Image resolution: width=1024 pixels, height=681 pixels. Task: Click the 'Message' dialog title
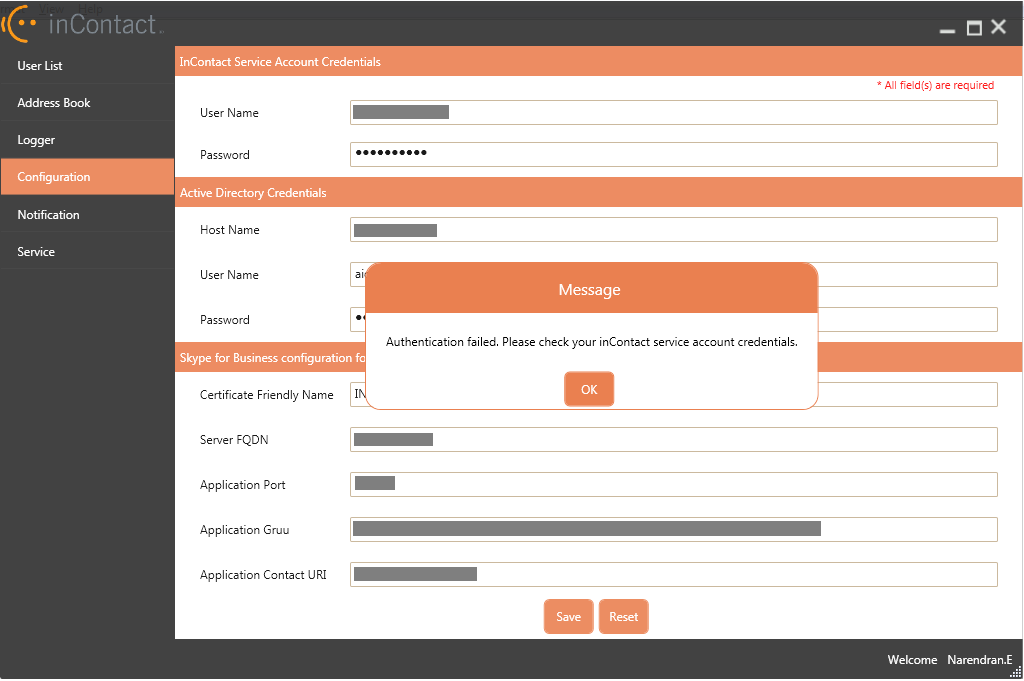pos(589,290)
